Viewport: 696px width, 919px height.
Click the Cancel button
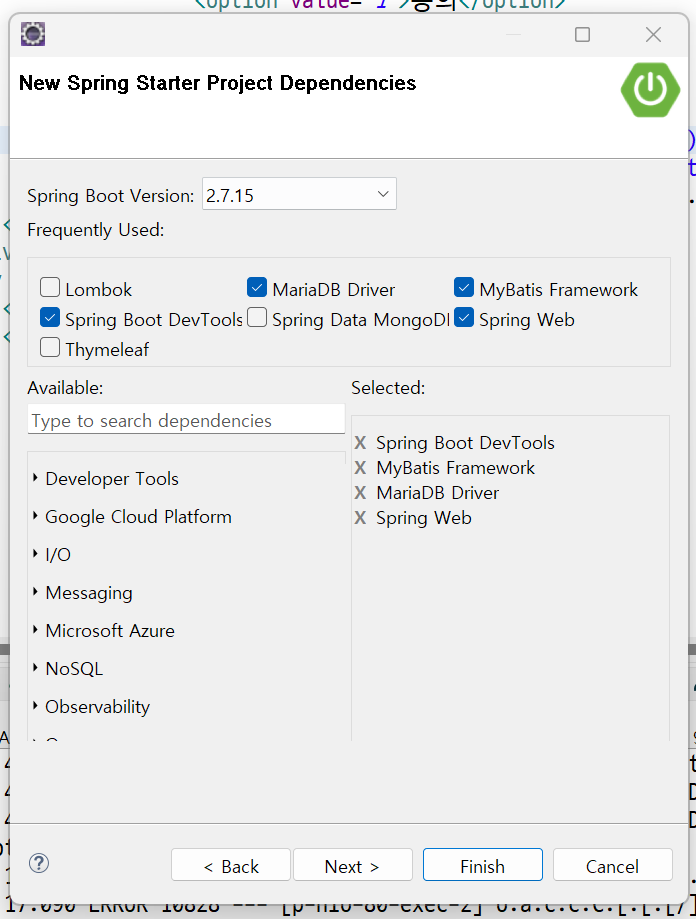613,865
